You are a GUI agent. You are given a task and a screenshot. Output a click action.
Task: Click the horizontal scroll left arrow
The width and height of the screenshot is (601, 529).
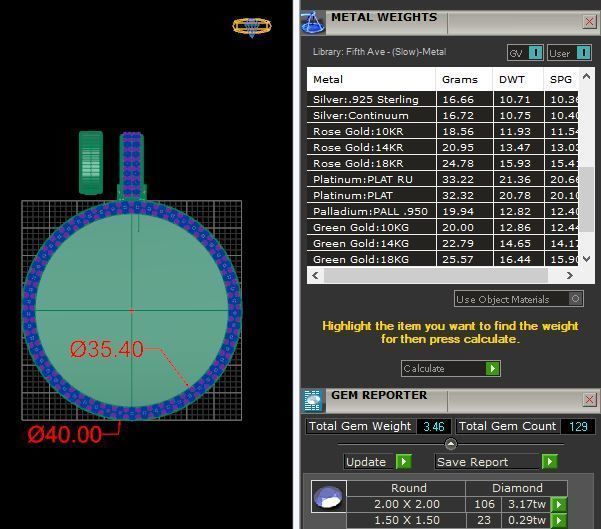pos(315,275)
